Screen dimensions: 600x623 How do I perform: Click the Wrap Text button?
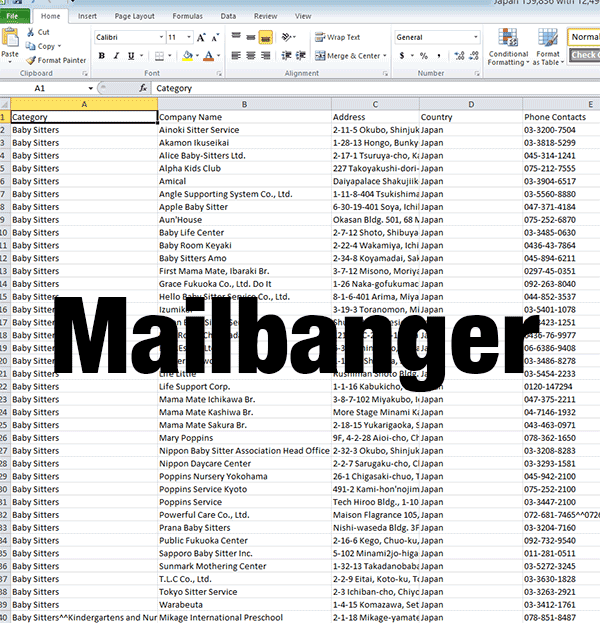(337, 37)
